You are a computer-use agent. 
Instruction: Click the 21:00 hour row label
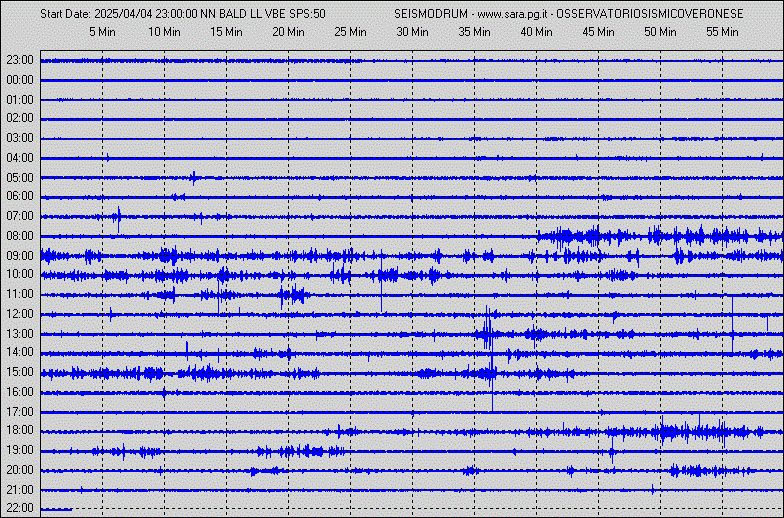coord(20,490)
